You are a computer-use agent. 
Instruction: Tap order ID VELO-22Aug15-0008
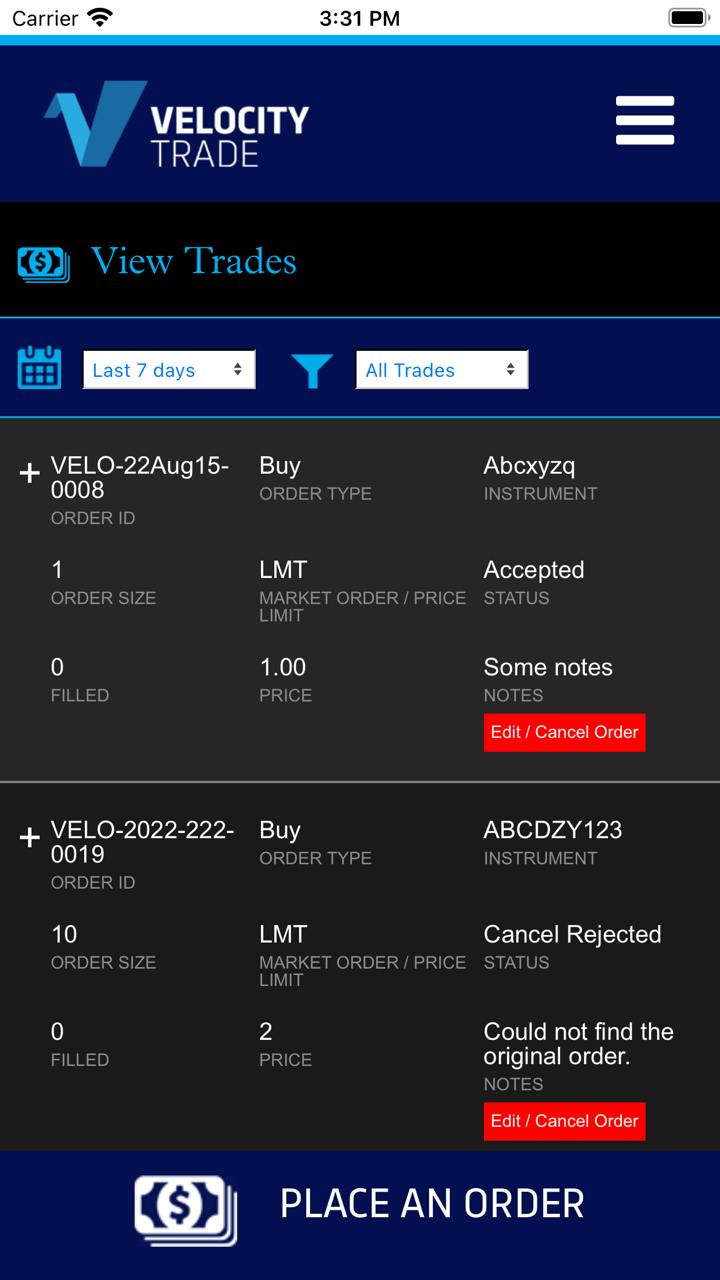(140, 478)
